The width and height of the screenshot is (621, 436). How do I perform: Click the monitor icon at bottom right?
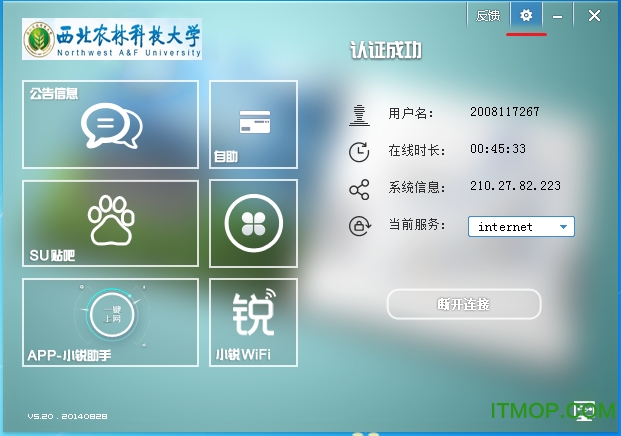click(x=586, y=410)
